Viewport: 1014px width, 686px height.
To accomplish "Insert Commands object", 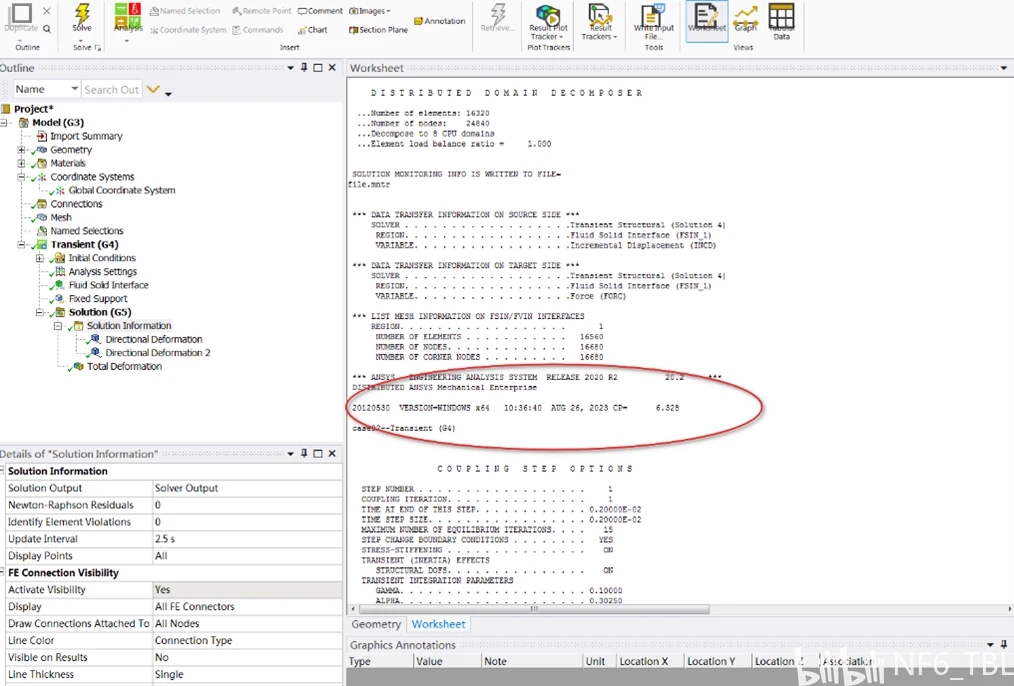I will 258,30.
